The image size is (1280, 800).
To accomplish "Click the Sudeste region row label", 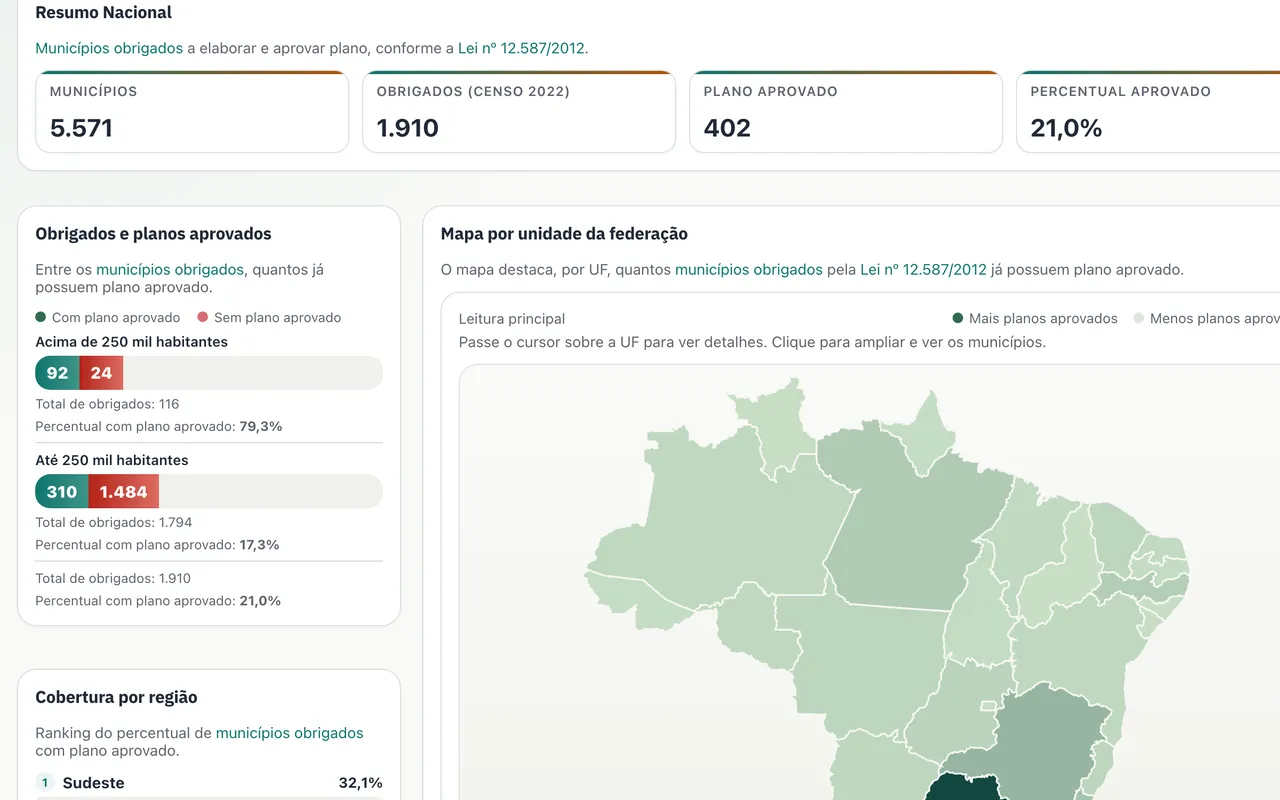I will tap(94, 783).
